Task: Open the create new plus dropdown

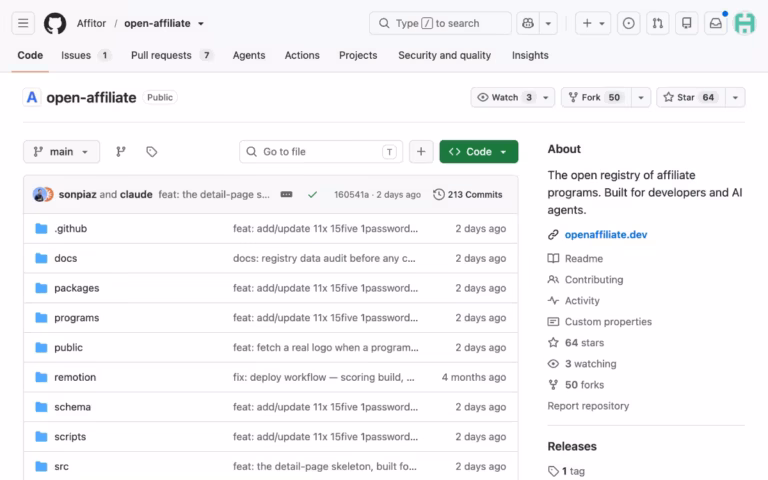Action: (x=593, y=23)
